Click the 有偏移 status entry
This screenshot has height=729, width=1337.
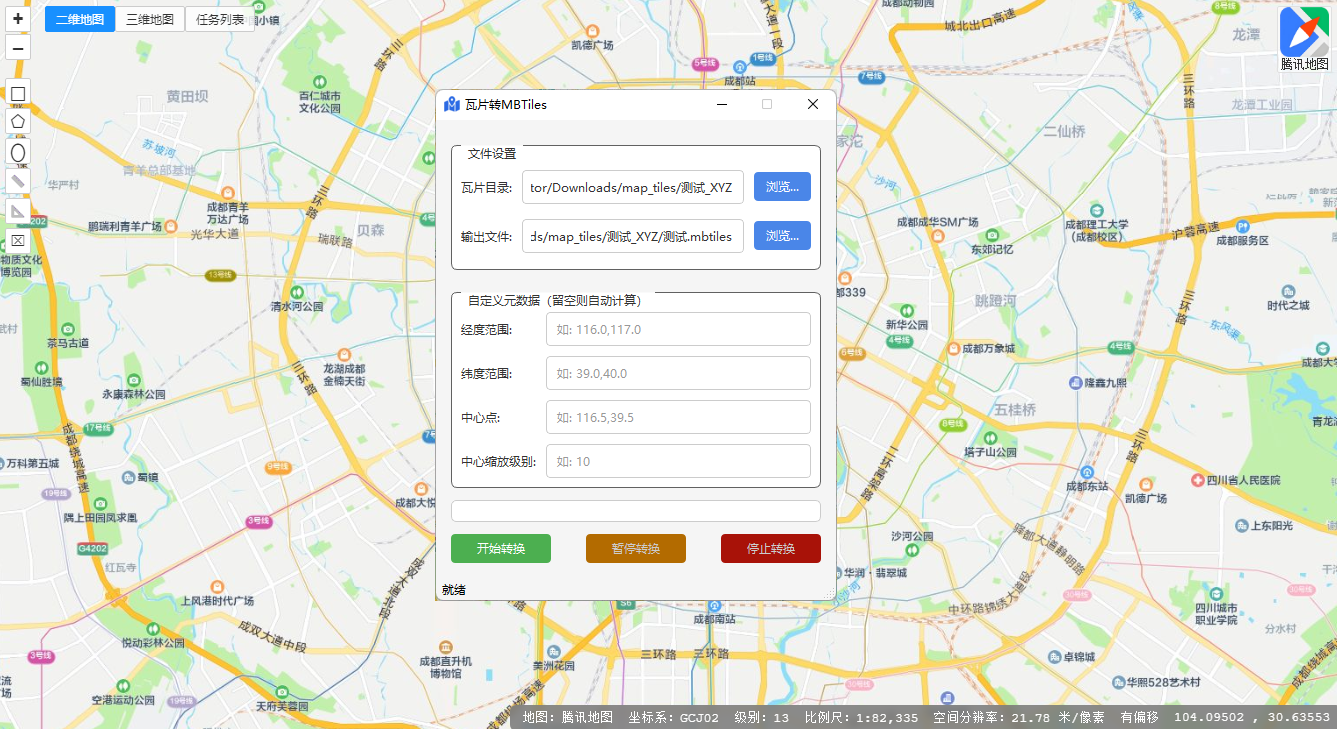[1139, 718]
